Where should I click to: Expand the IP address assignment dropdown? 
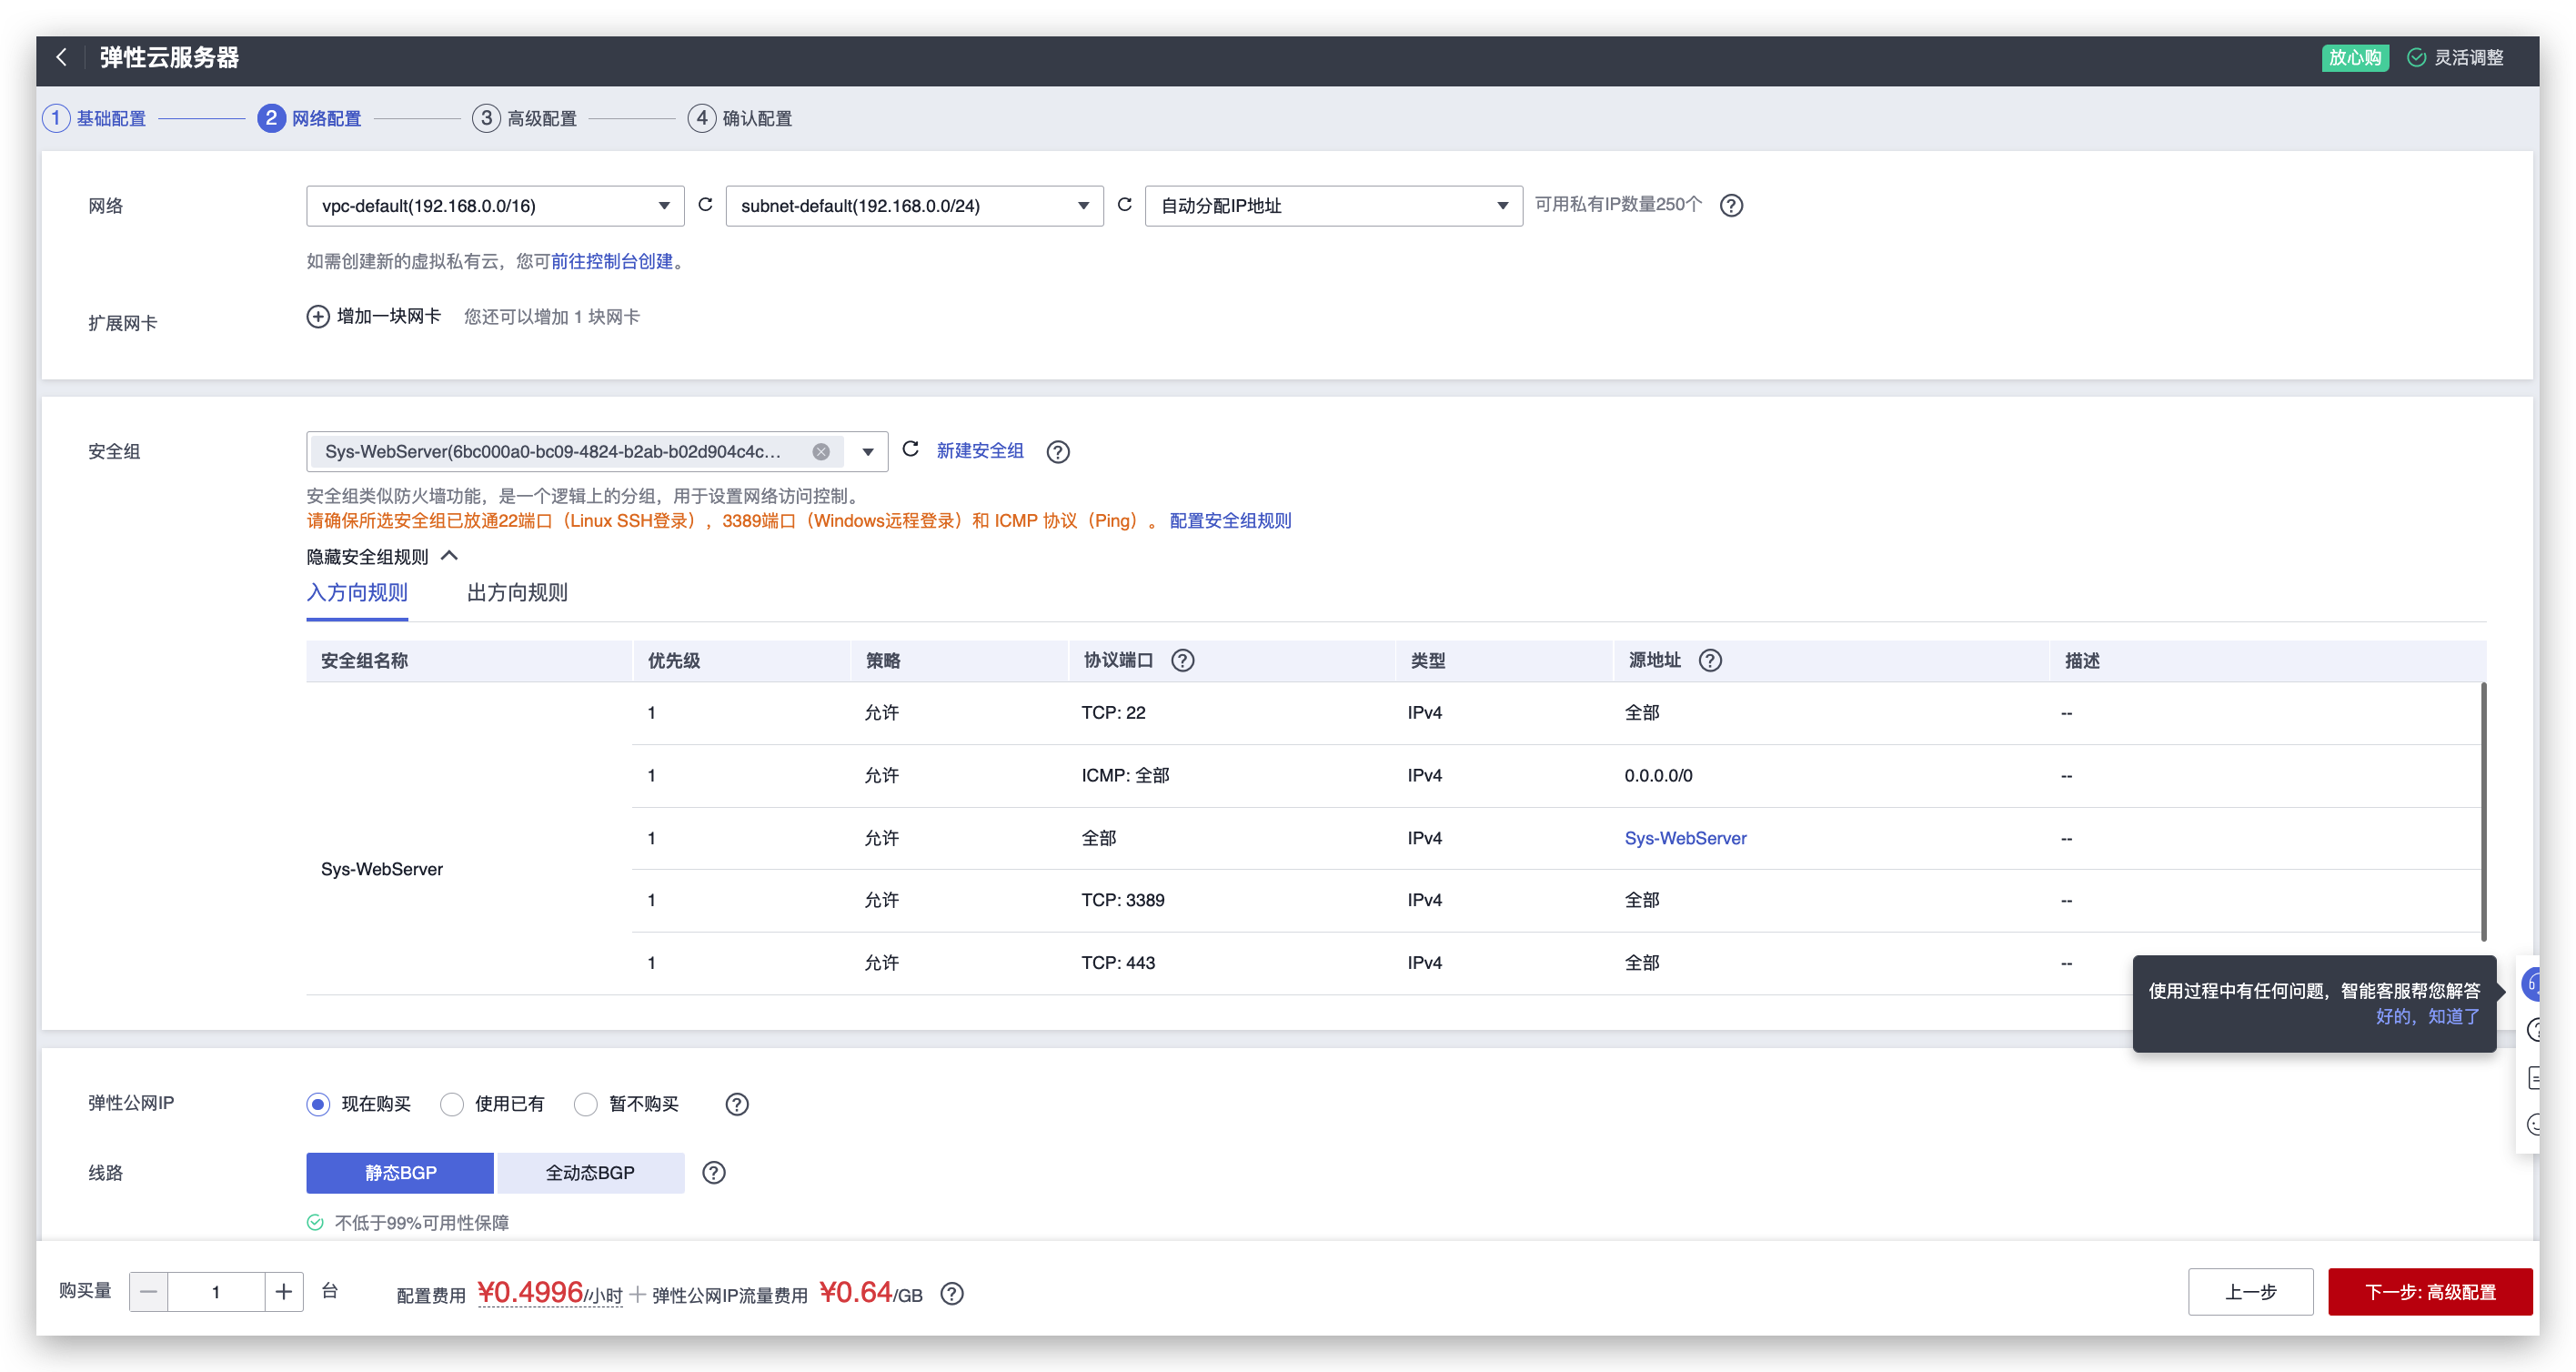(x=1327, y=205)
